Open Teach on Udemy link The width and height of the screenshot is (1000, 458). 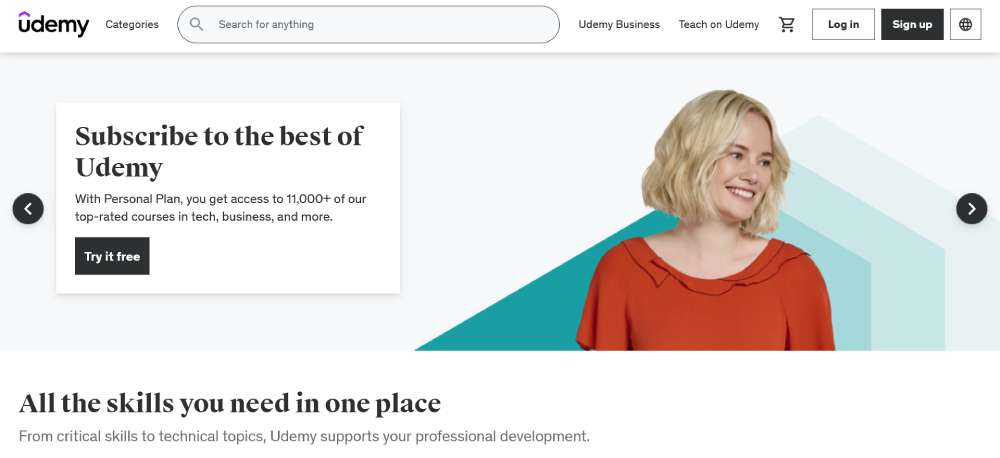pyautogui.click(x=719, y=24)
